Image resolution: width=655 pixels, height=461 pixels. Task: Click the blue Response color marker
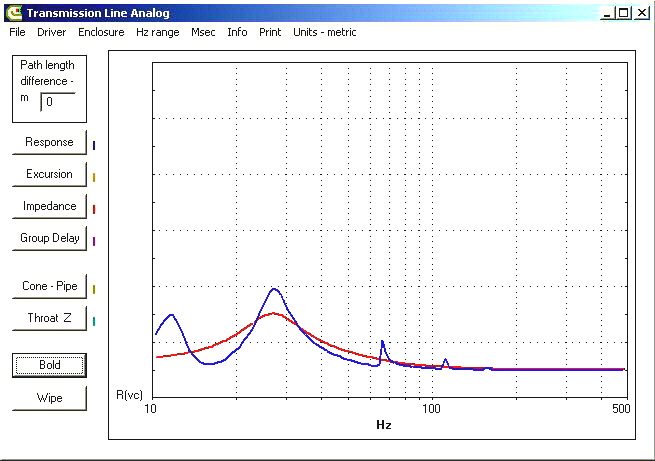[94, 145]
